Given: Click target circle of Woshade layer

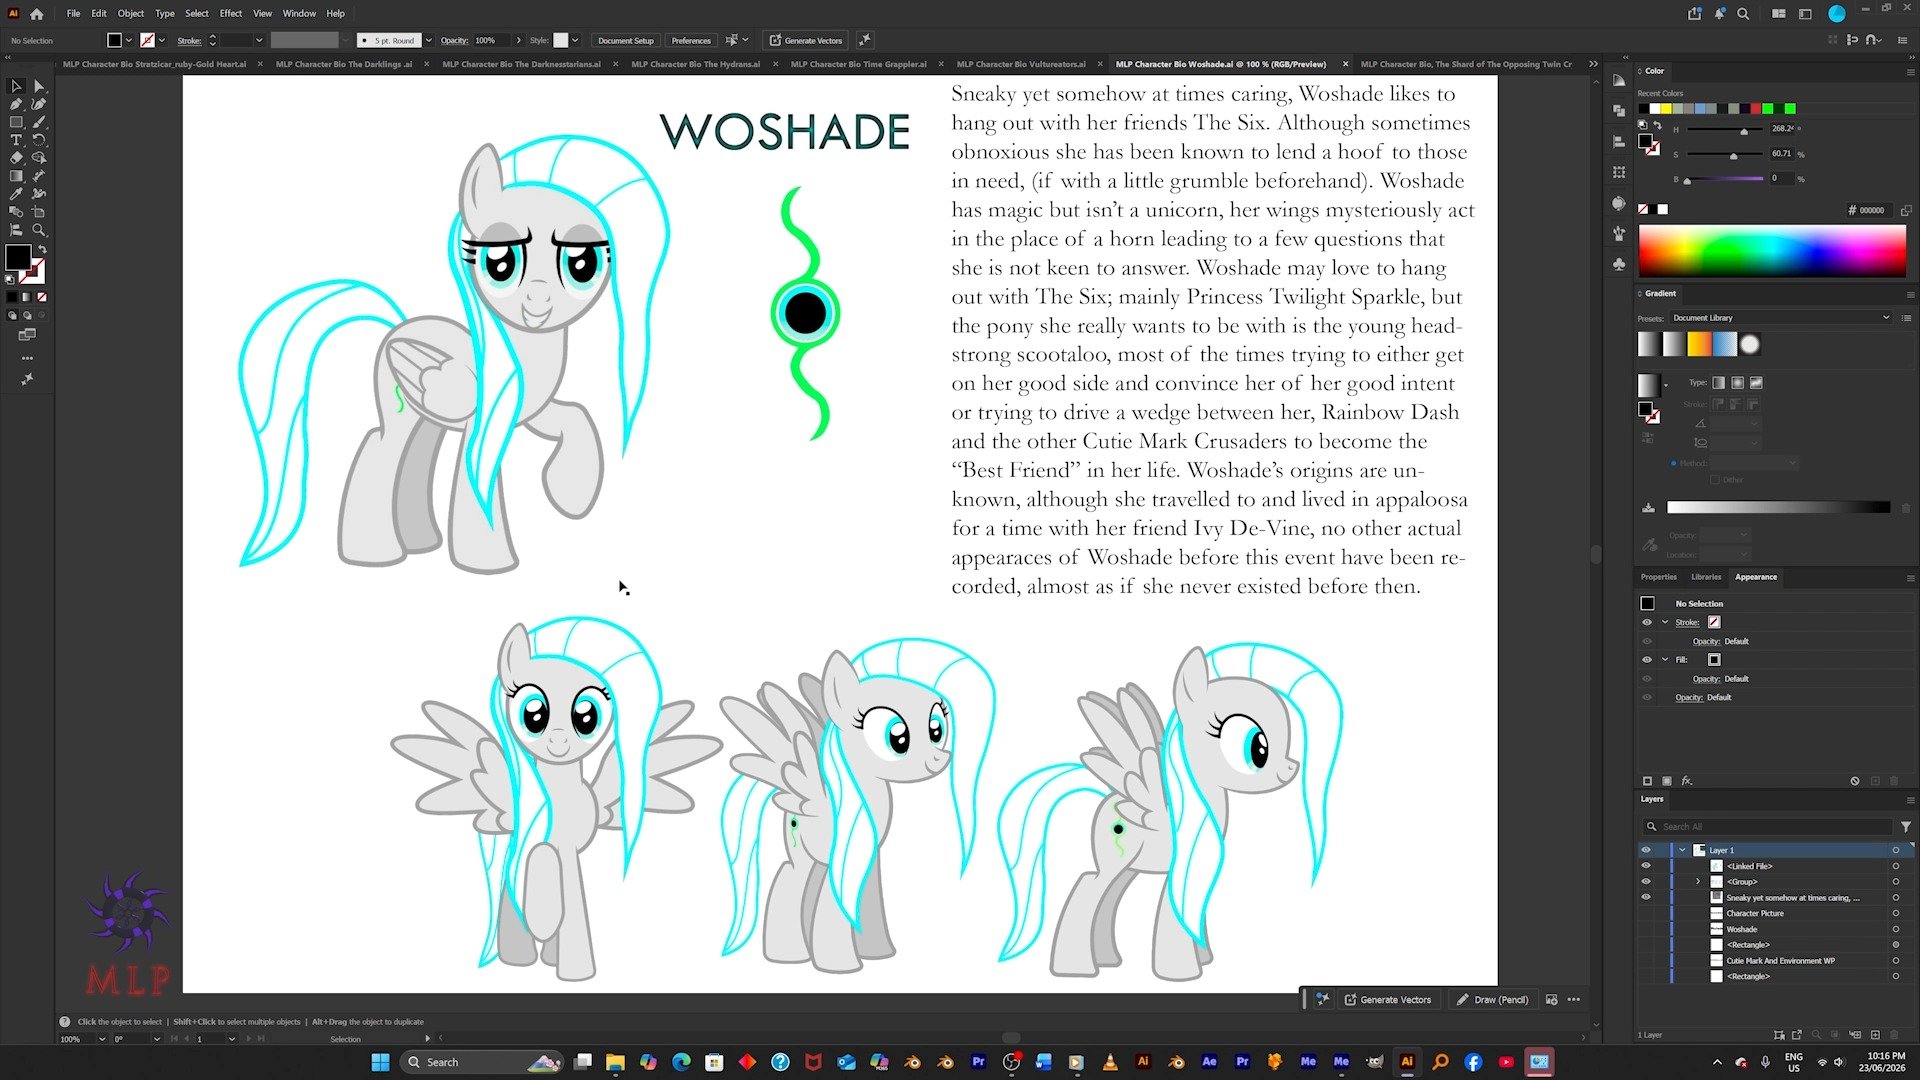Looking at the screenshot, I should [x=1895, y=929].
